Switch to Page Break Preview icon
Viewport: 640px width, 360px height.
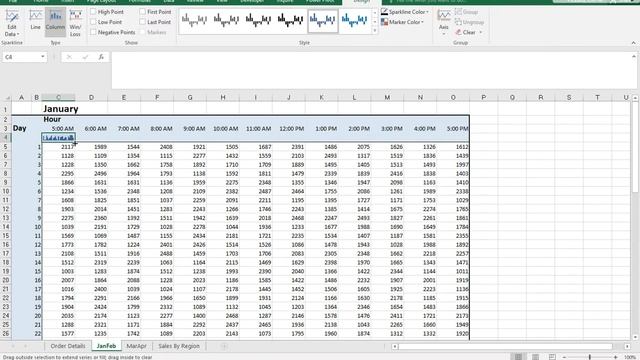pos(552,357)
